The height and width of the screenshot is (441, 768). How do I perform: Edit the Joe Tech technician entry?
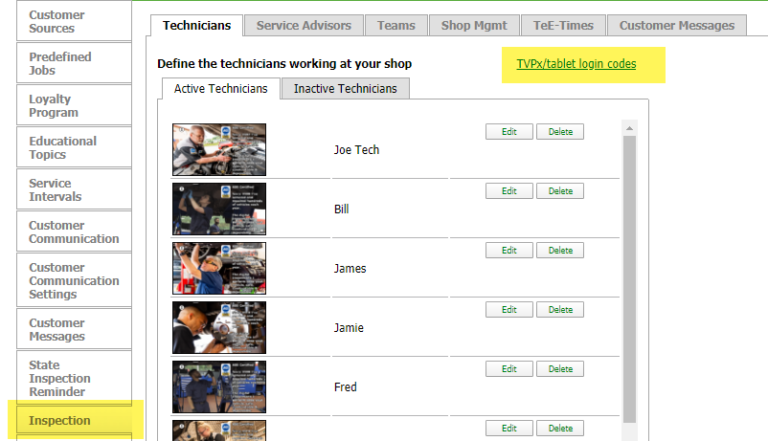tap(509, 132)
